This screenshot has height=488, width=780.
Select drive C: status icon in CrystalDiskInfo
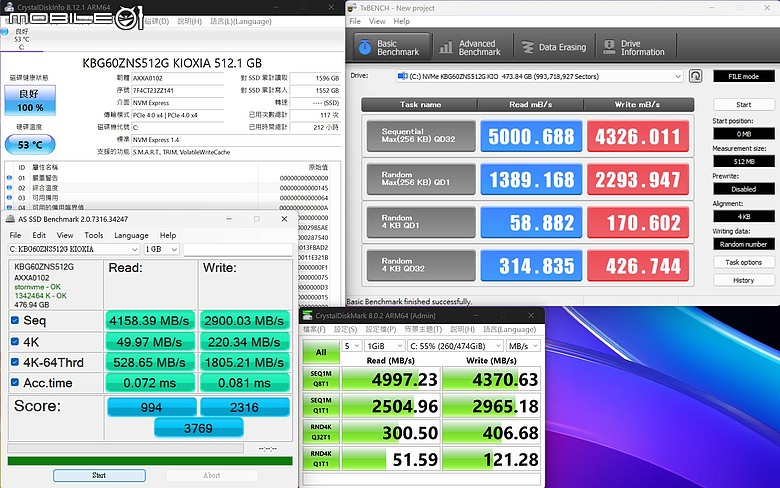[x=4, y=32]
